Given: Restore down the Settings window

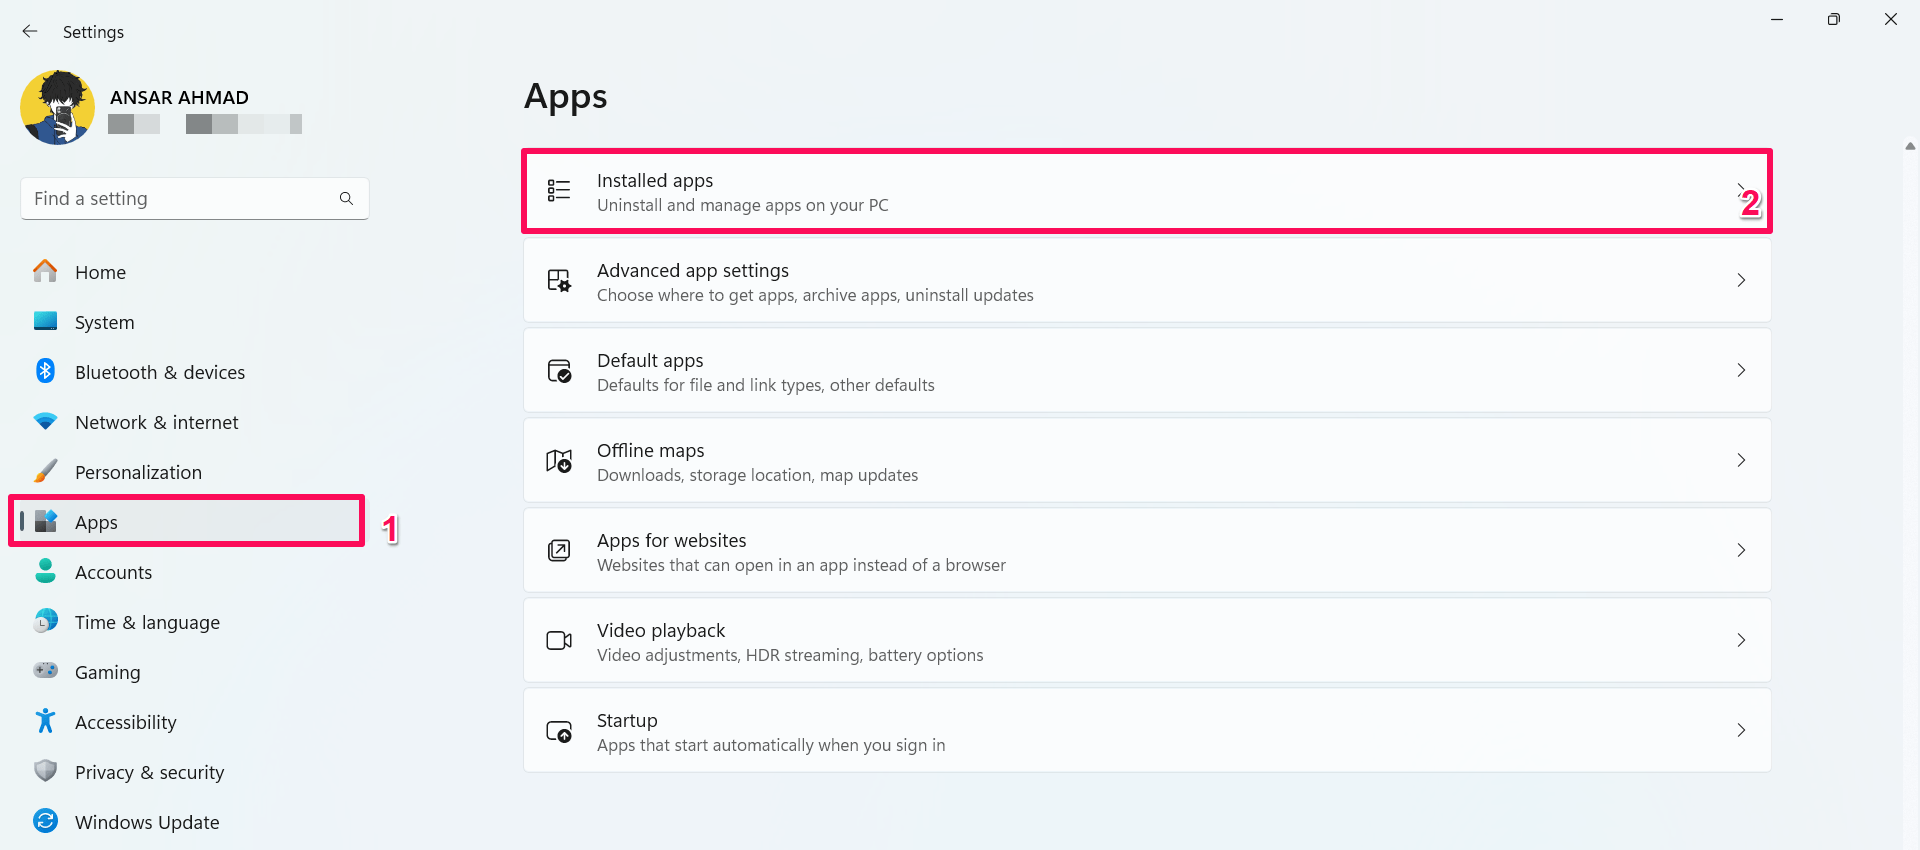Looking at the screenshot, I should point(1833,19).
